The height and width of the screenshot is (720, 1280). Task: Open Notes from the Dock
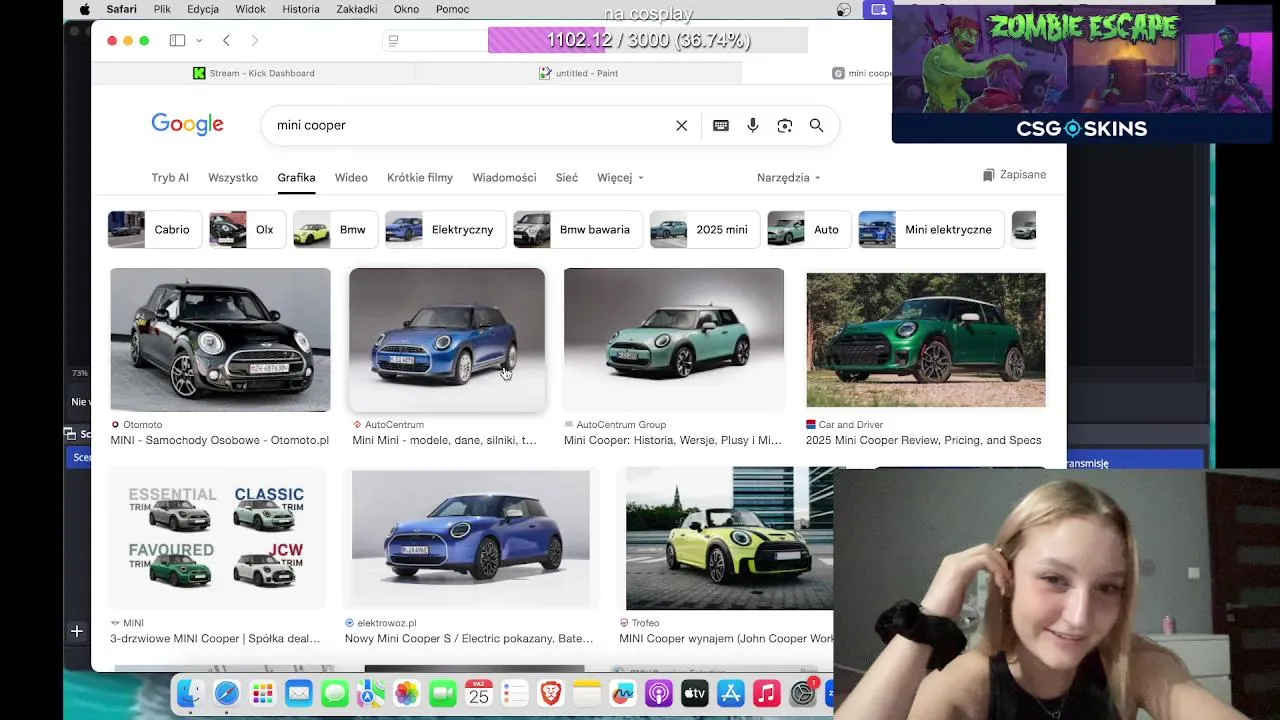(x=587, y=693)
